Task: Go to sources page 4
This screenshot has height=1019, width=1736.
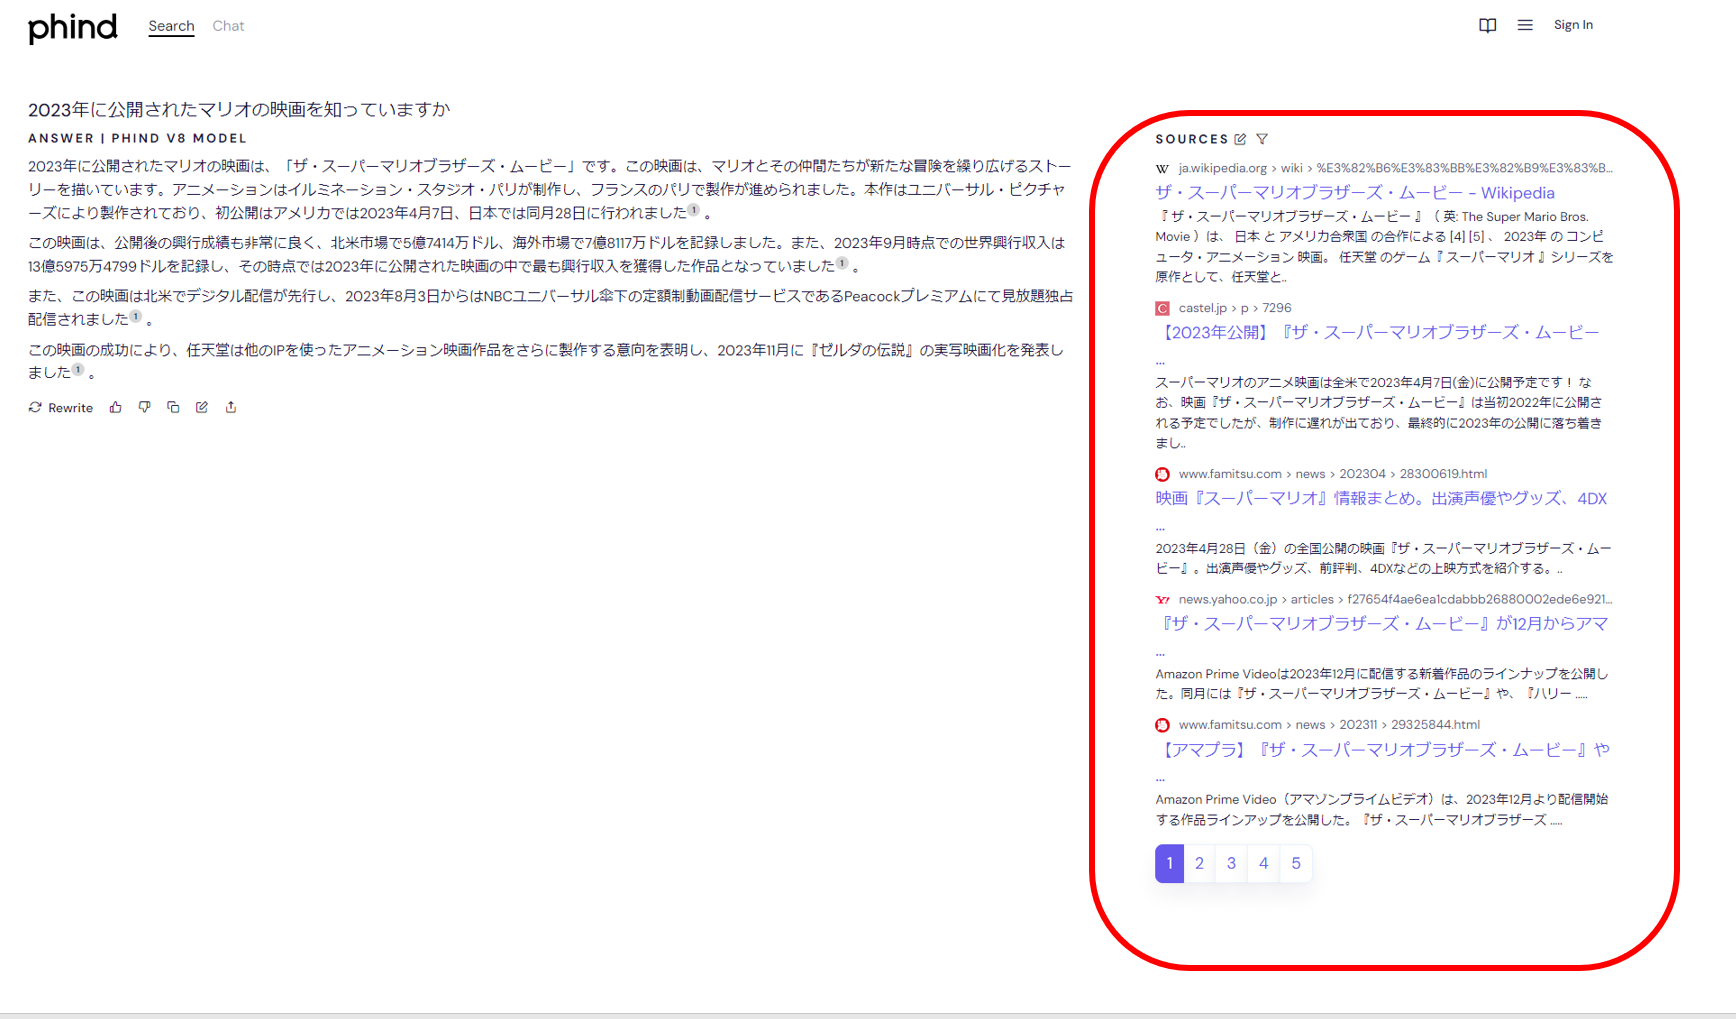Action: (1263, 864)
